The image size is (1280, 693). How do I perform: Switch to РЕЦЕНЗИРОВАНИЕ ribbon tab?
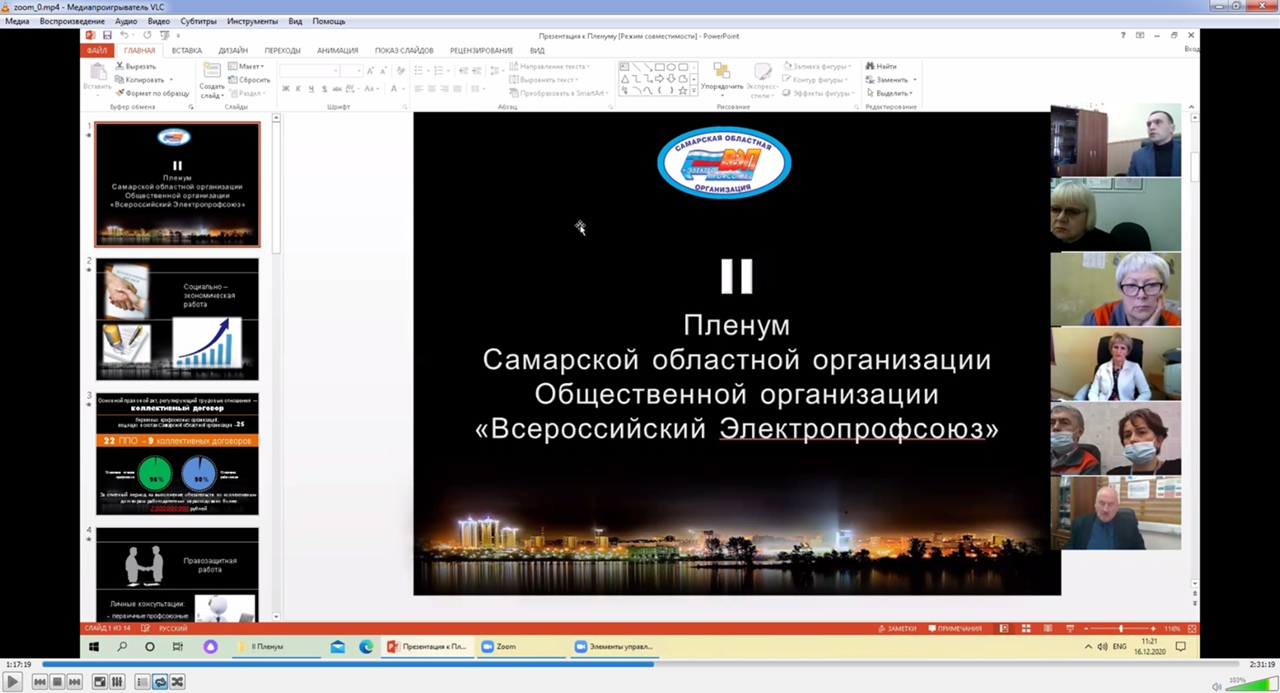[x=482, y=50]
